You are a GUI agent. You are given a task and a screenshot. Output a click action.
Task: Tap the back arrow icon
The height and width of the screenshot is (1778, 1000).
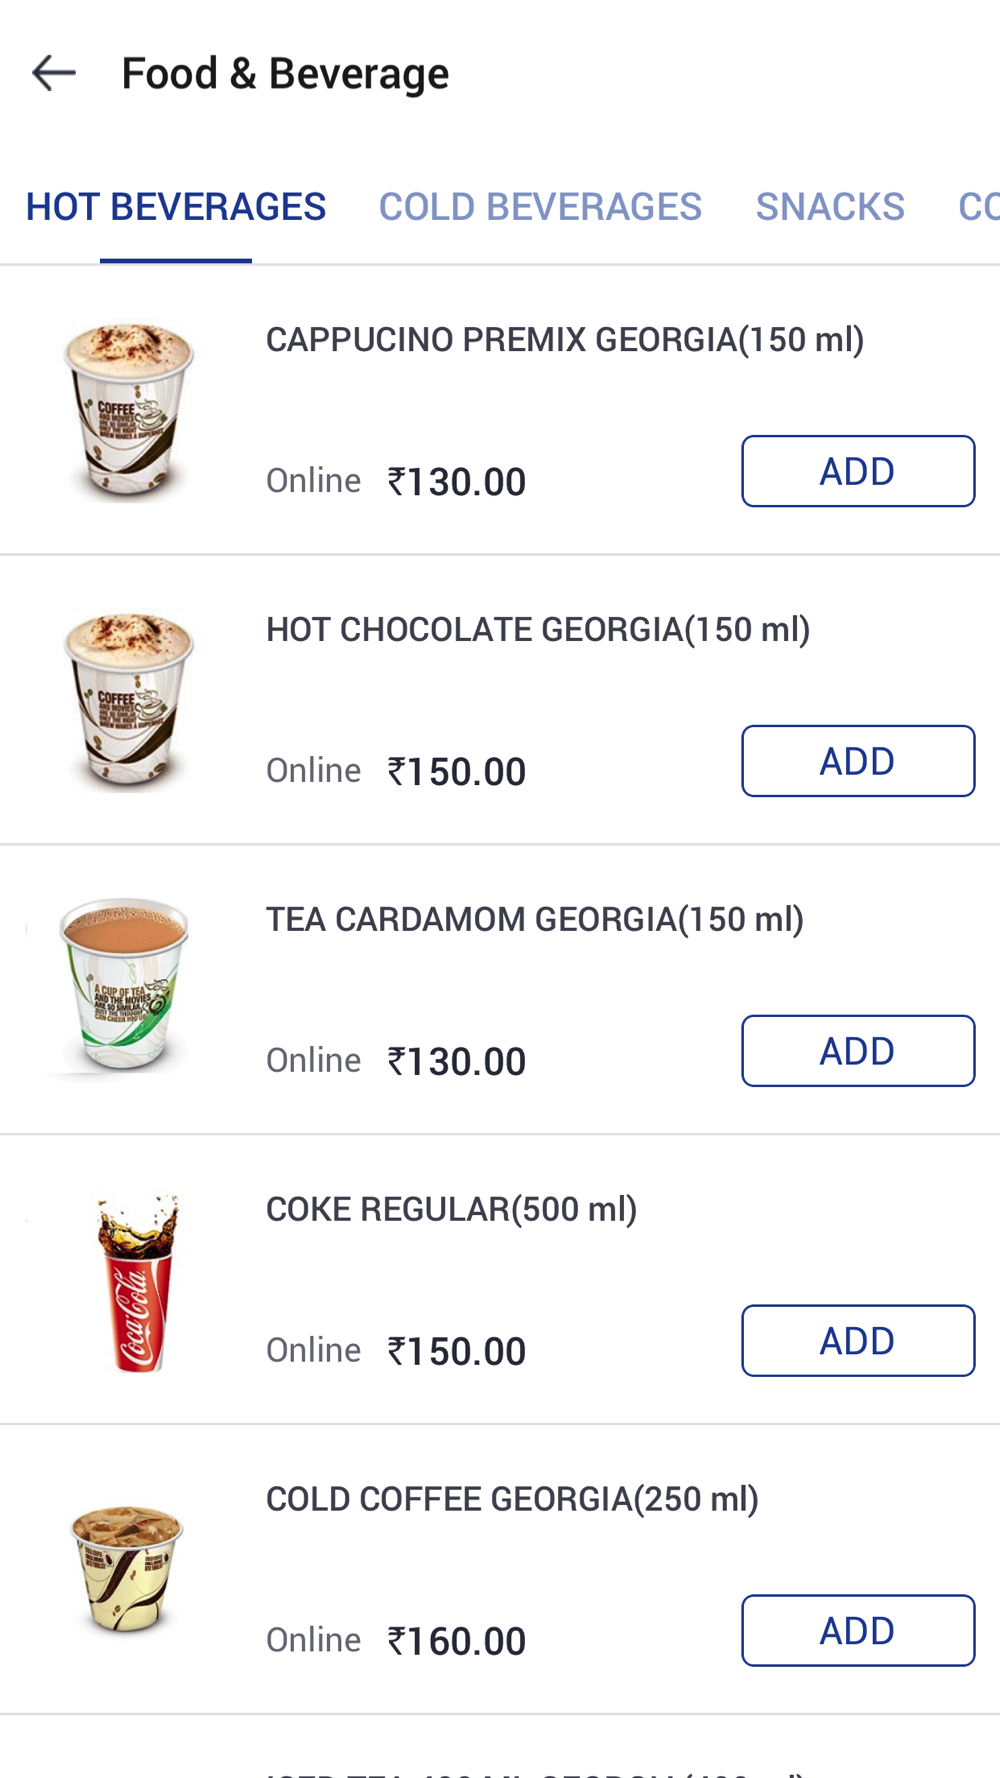pyautogui.click(x=54, y=73)
